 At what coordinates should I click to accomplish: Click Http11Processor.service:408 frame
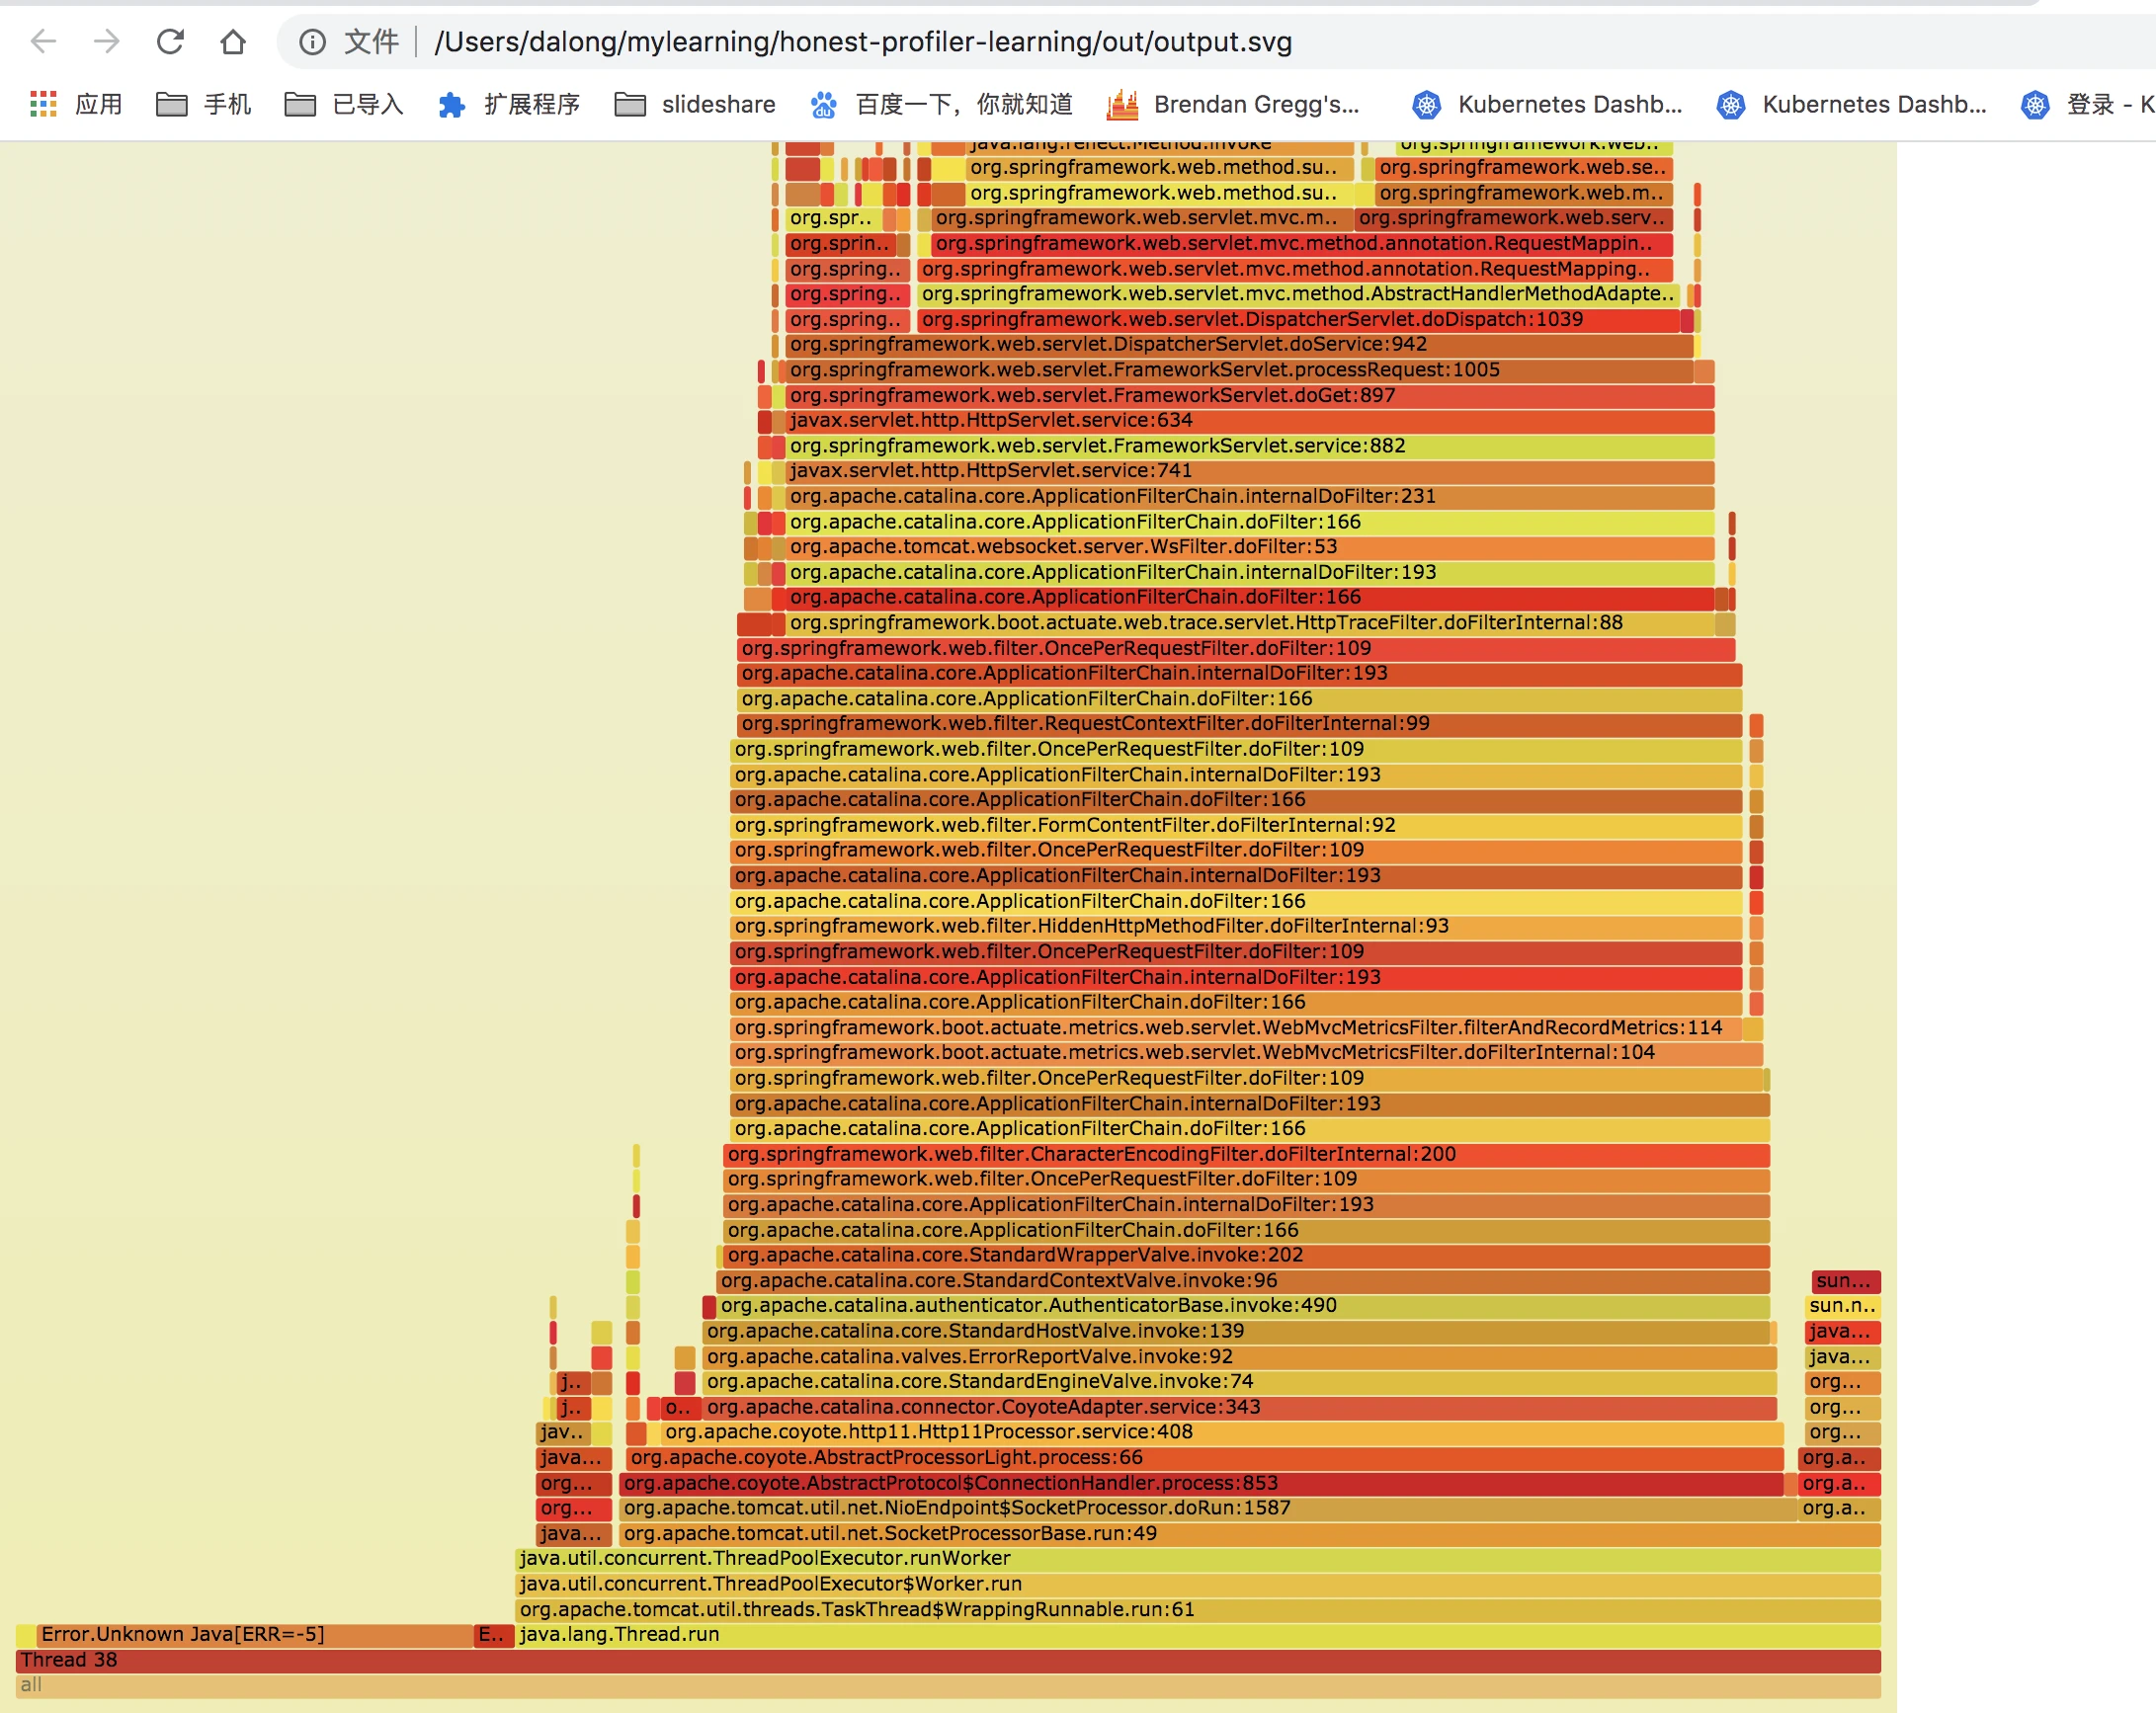click(1222, 1432)
